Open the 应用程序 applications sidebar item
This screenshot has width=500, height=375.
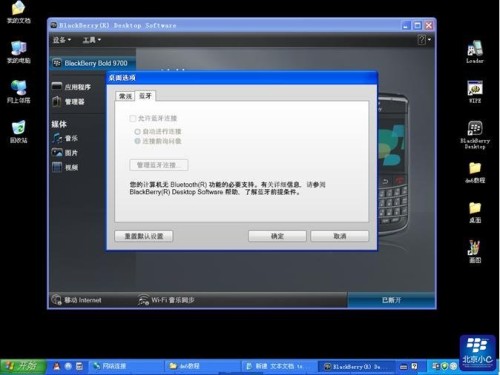(71, 87)
